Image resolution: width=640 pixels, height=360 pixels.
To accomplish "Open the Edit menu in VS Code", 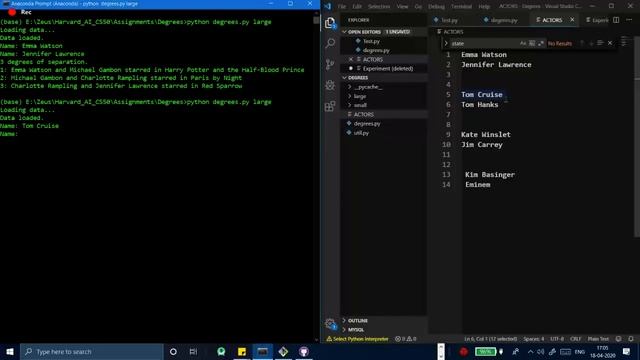I will pyautogui.click(x=357, y=7).
